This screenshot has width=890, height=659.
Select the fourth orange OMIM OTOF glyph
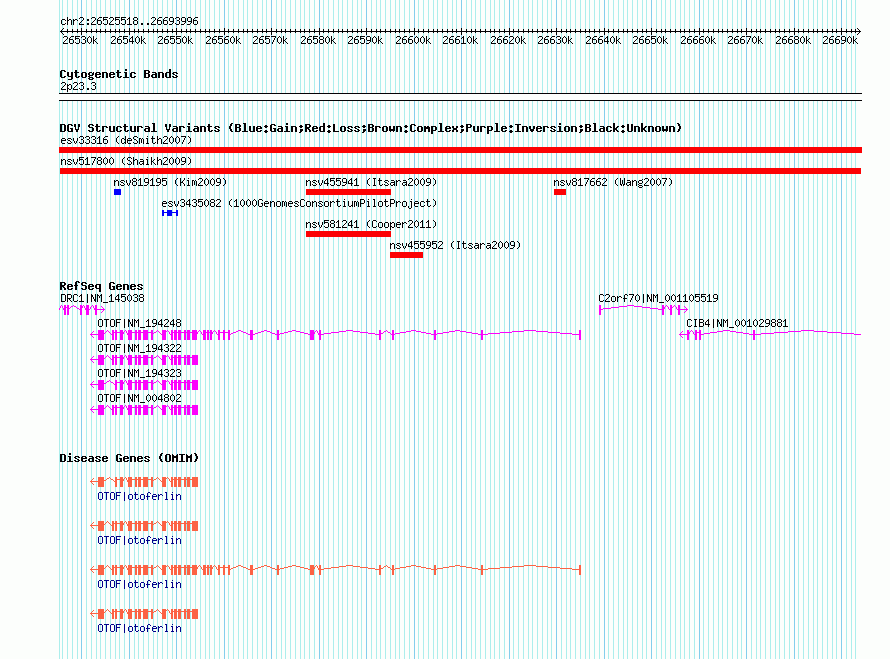(x=144, y=614)
